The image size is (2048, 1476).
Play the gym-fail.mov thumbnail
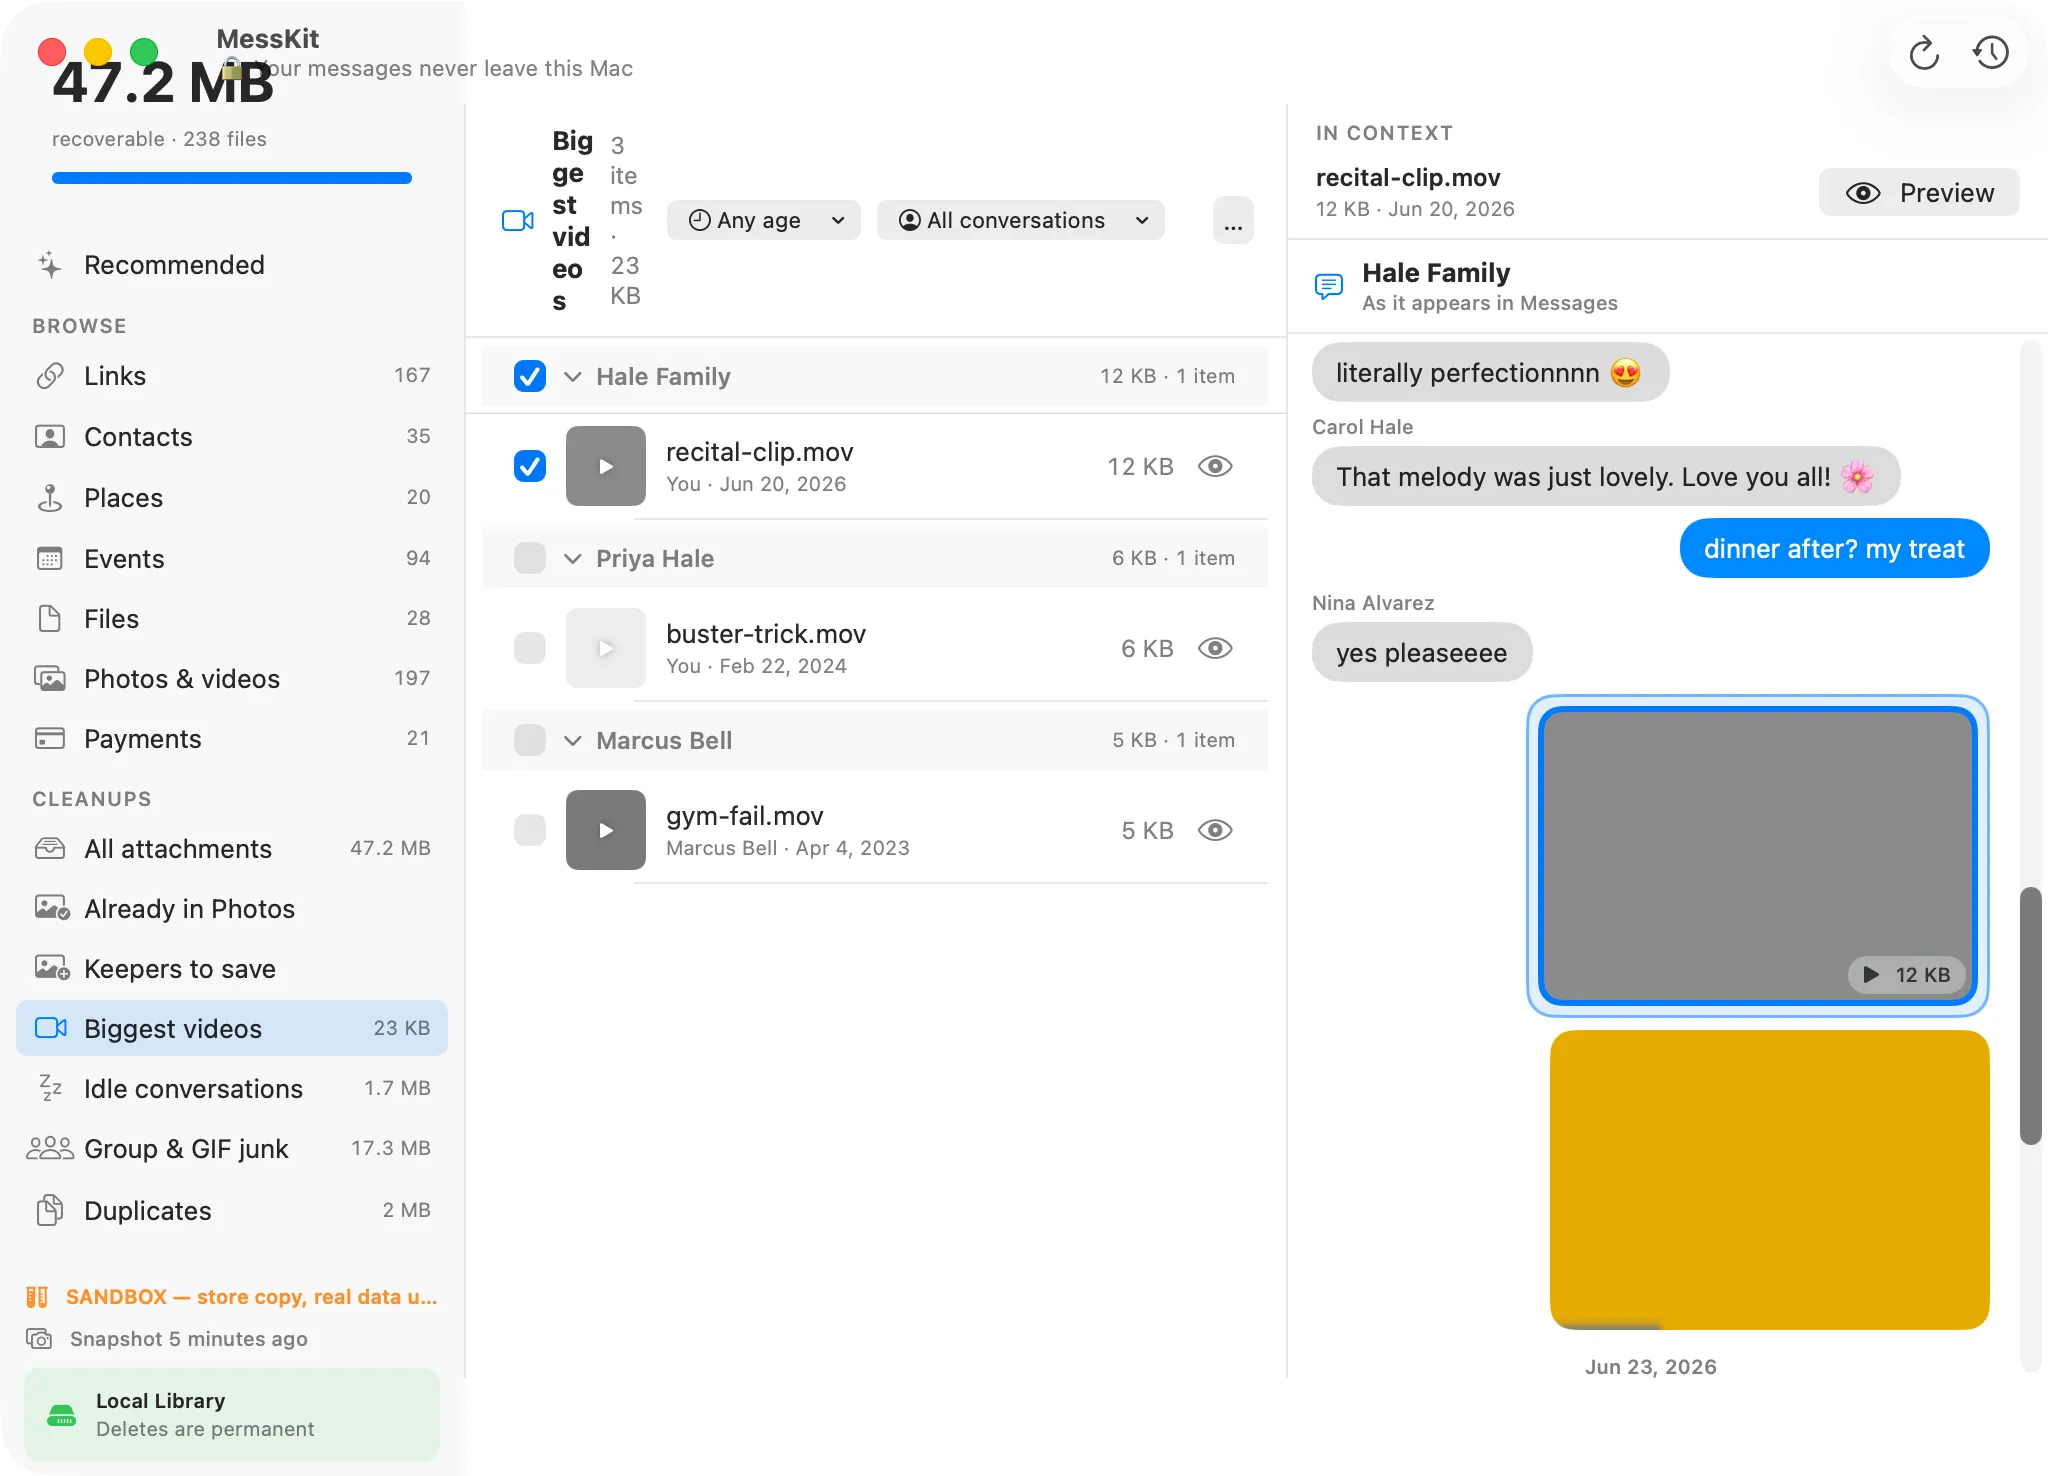point(606,830)
